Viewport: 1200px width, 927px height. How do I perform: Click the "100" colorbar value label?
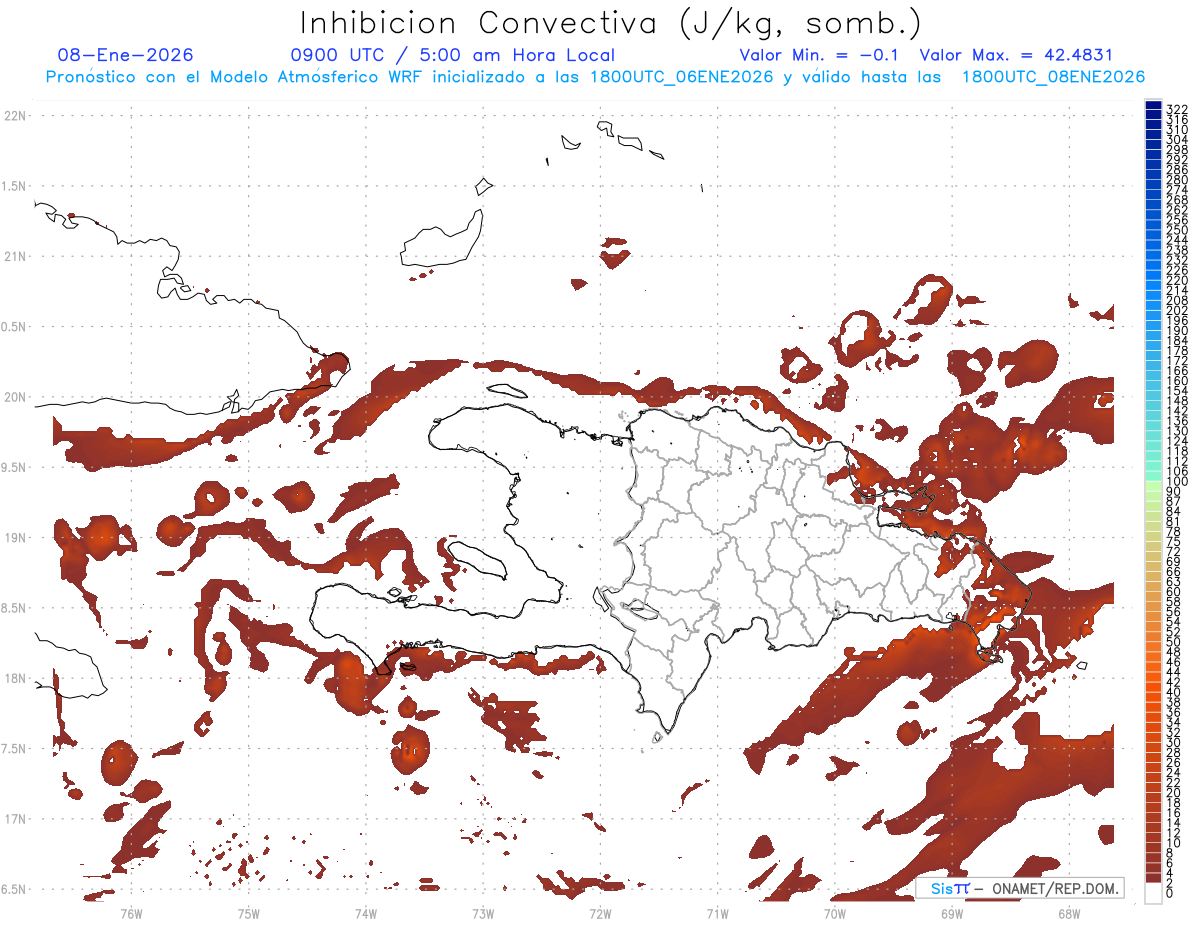(1177, 482)
